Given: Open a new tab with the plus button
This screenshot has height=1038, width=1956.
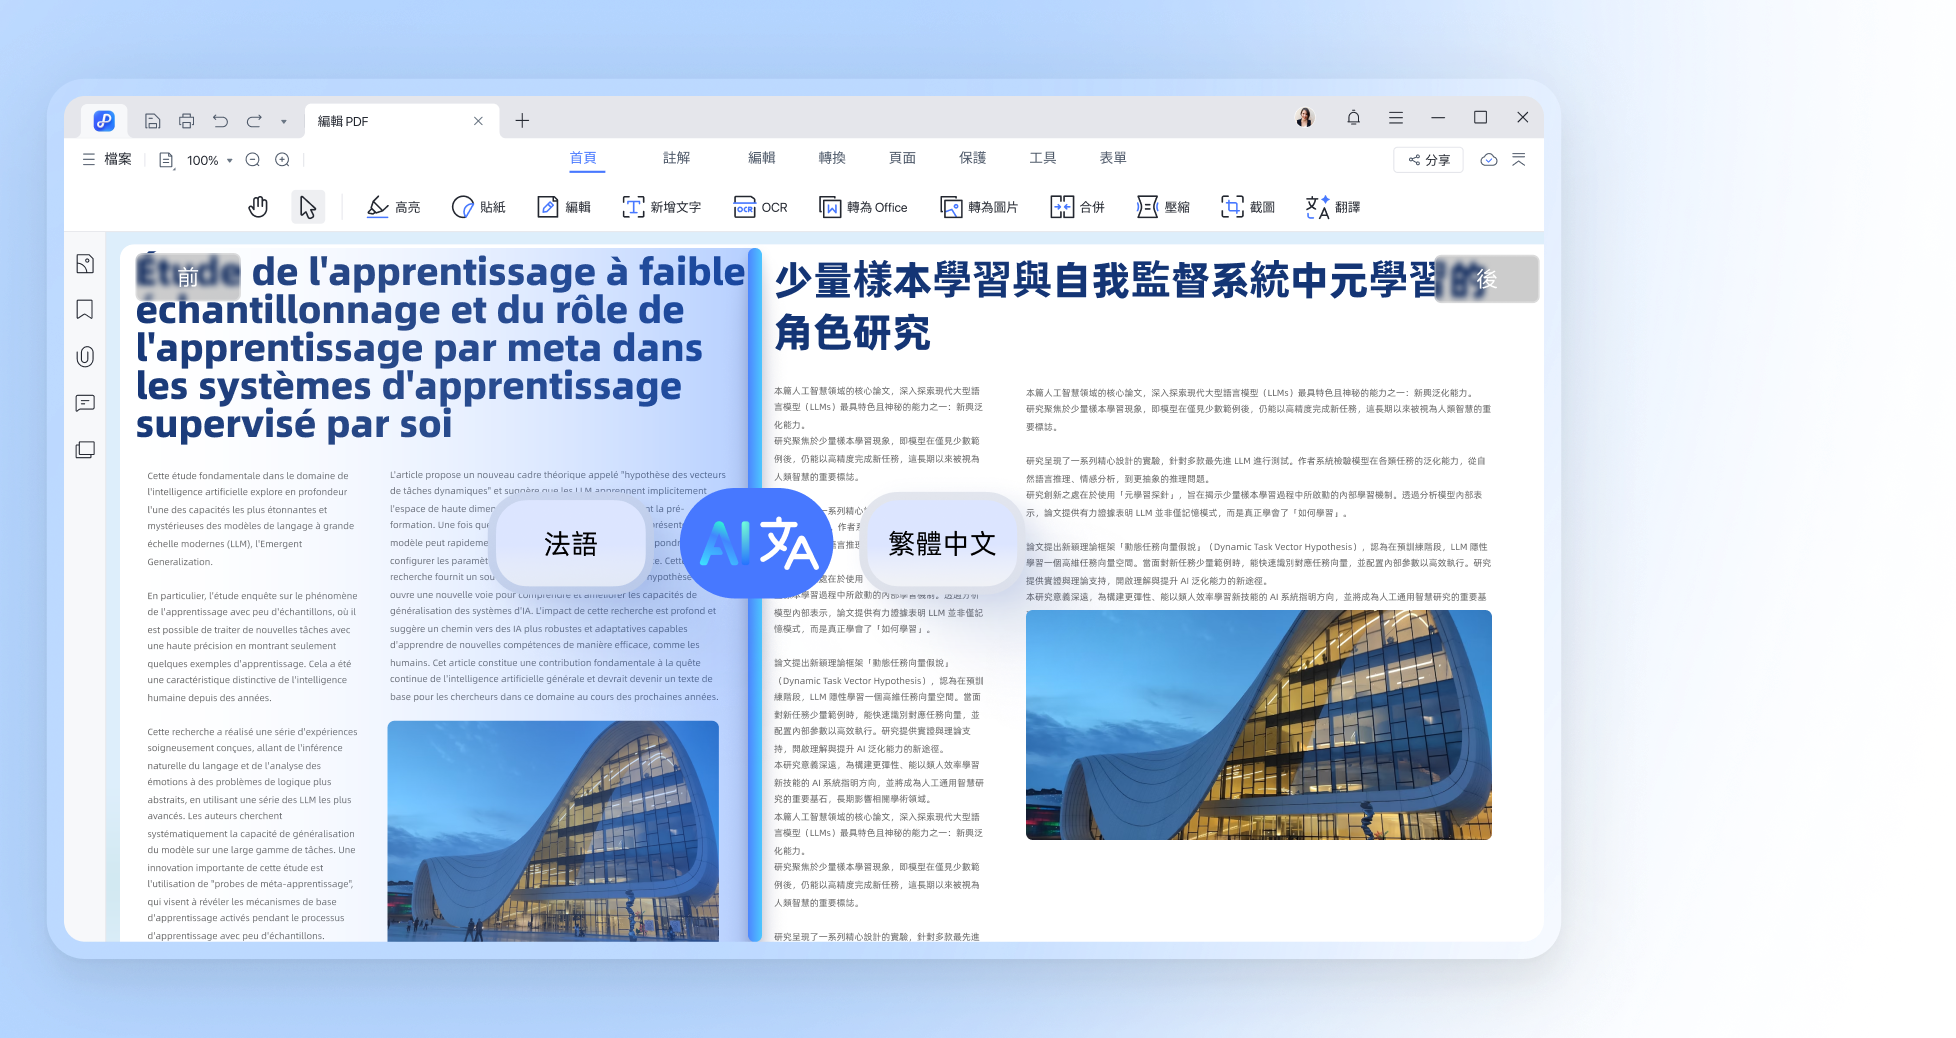Looking at the screenshot, I should [522, 121].
